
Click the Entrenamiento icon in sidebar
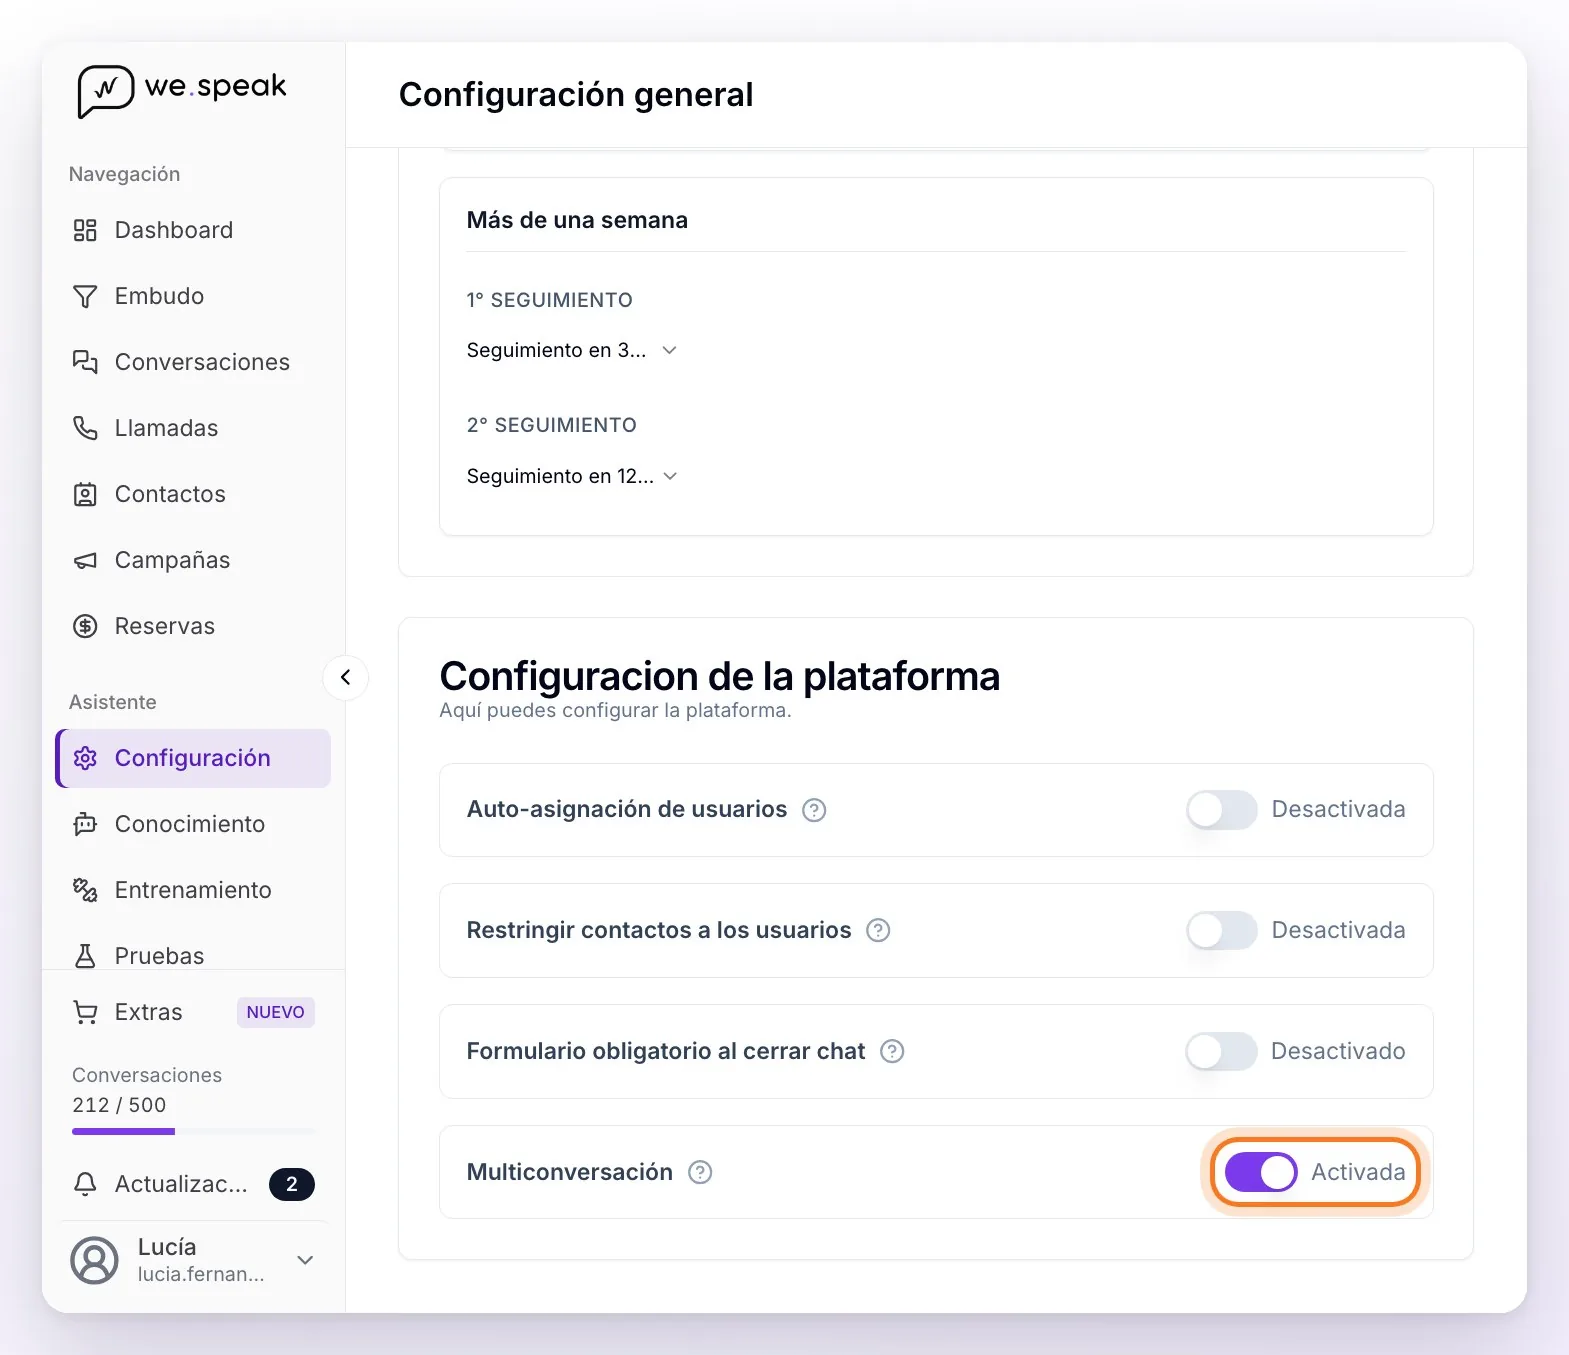coord(85,891)
